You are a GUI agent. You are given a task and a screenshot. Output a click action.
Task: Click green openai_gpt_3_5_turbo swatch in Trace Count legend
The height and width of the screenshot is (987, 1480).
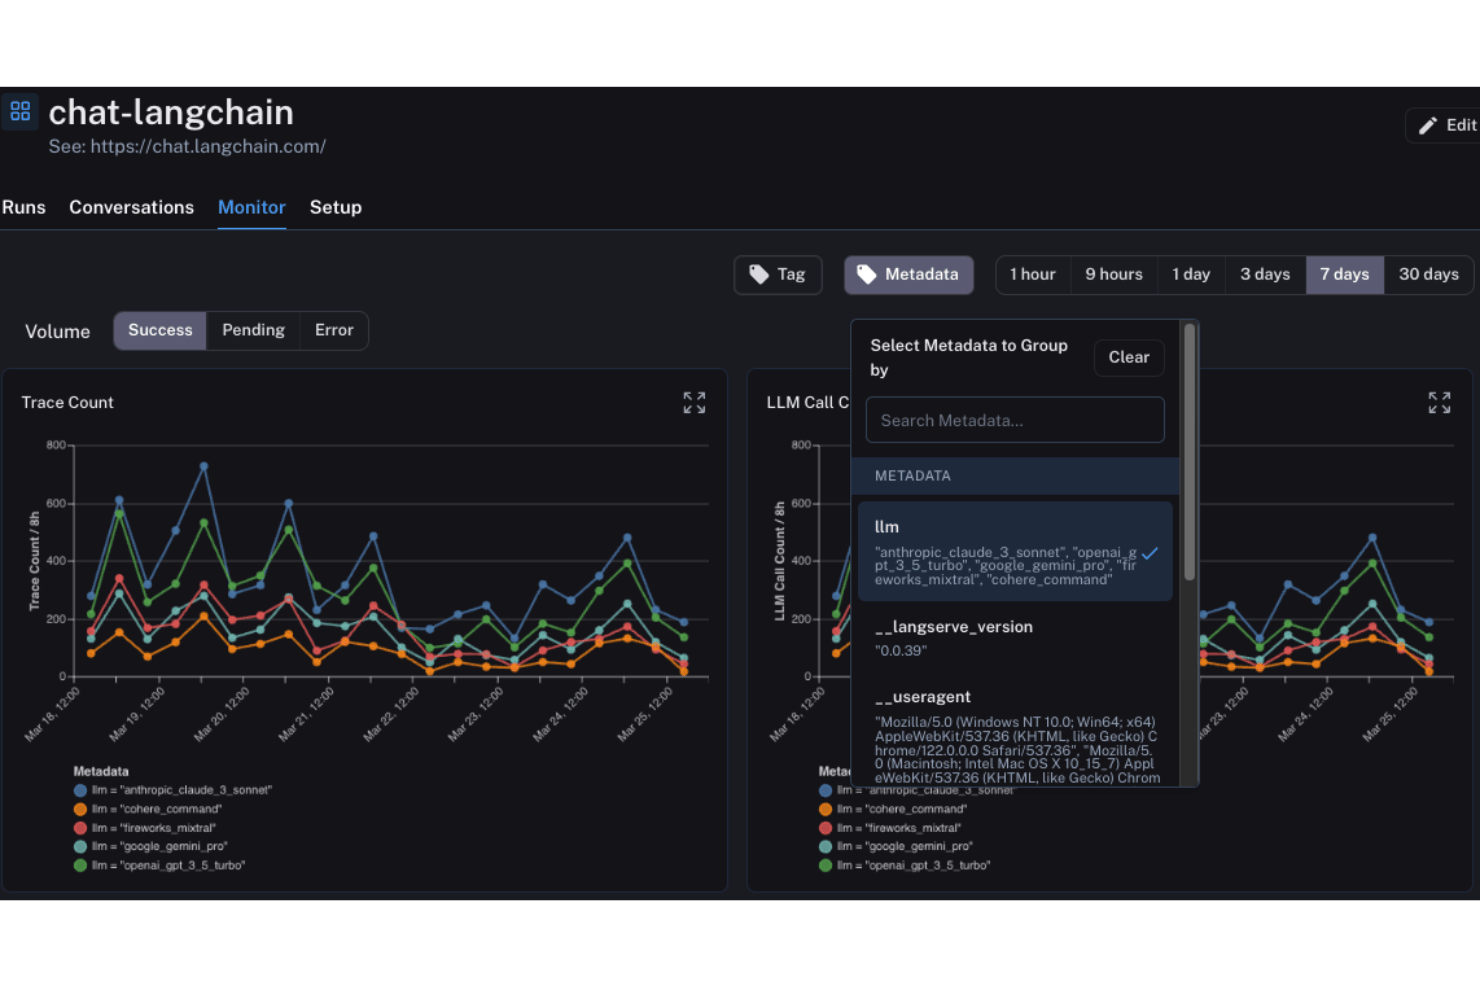click(x=80, y=865)
